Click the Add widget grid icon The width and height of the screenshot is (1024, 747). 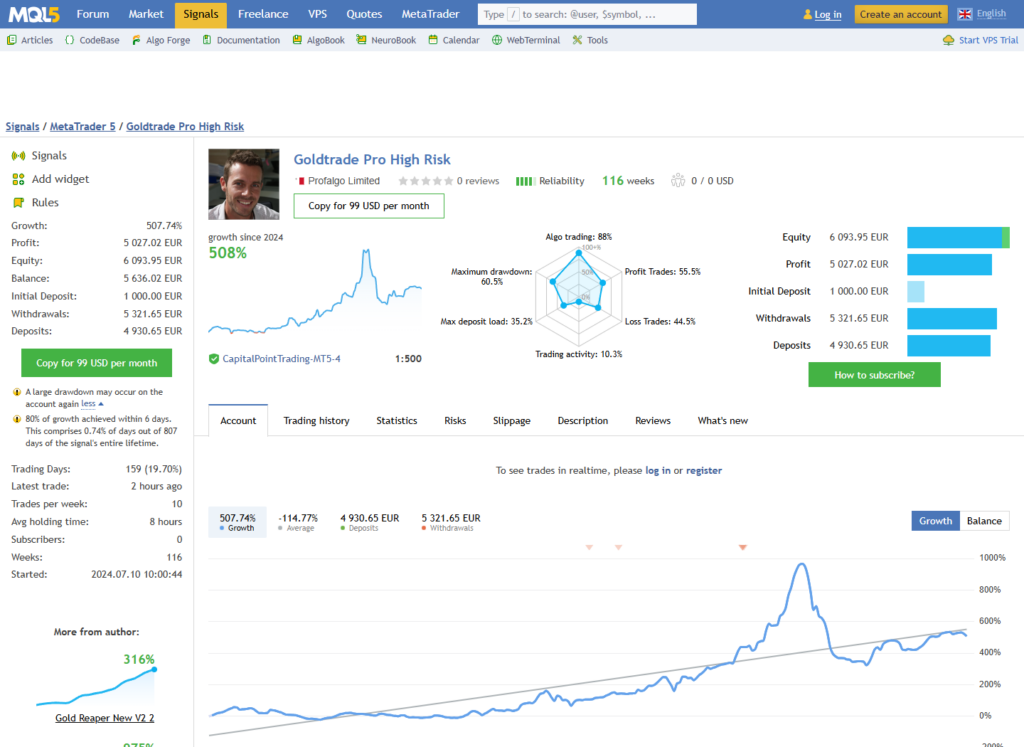pos(18,179)
